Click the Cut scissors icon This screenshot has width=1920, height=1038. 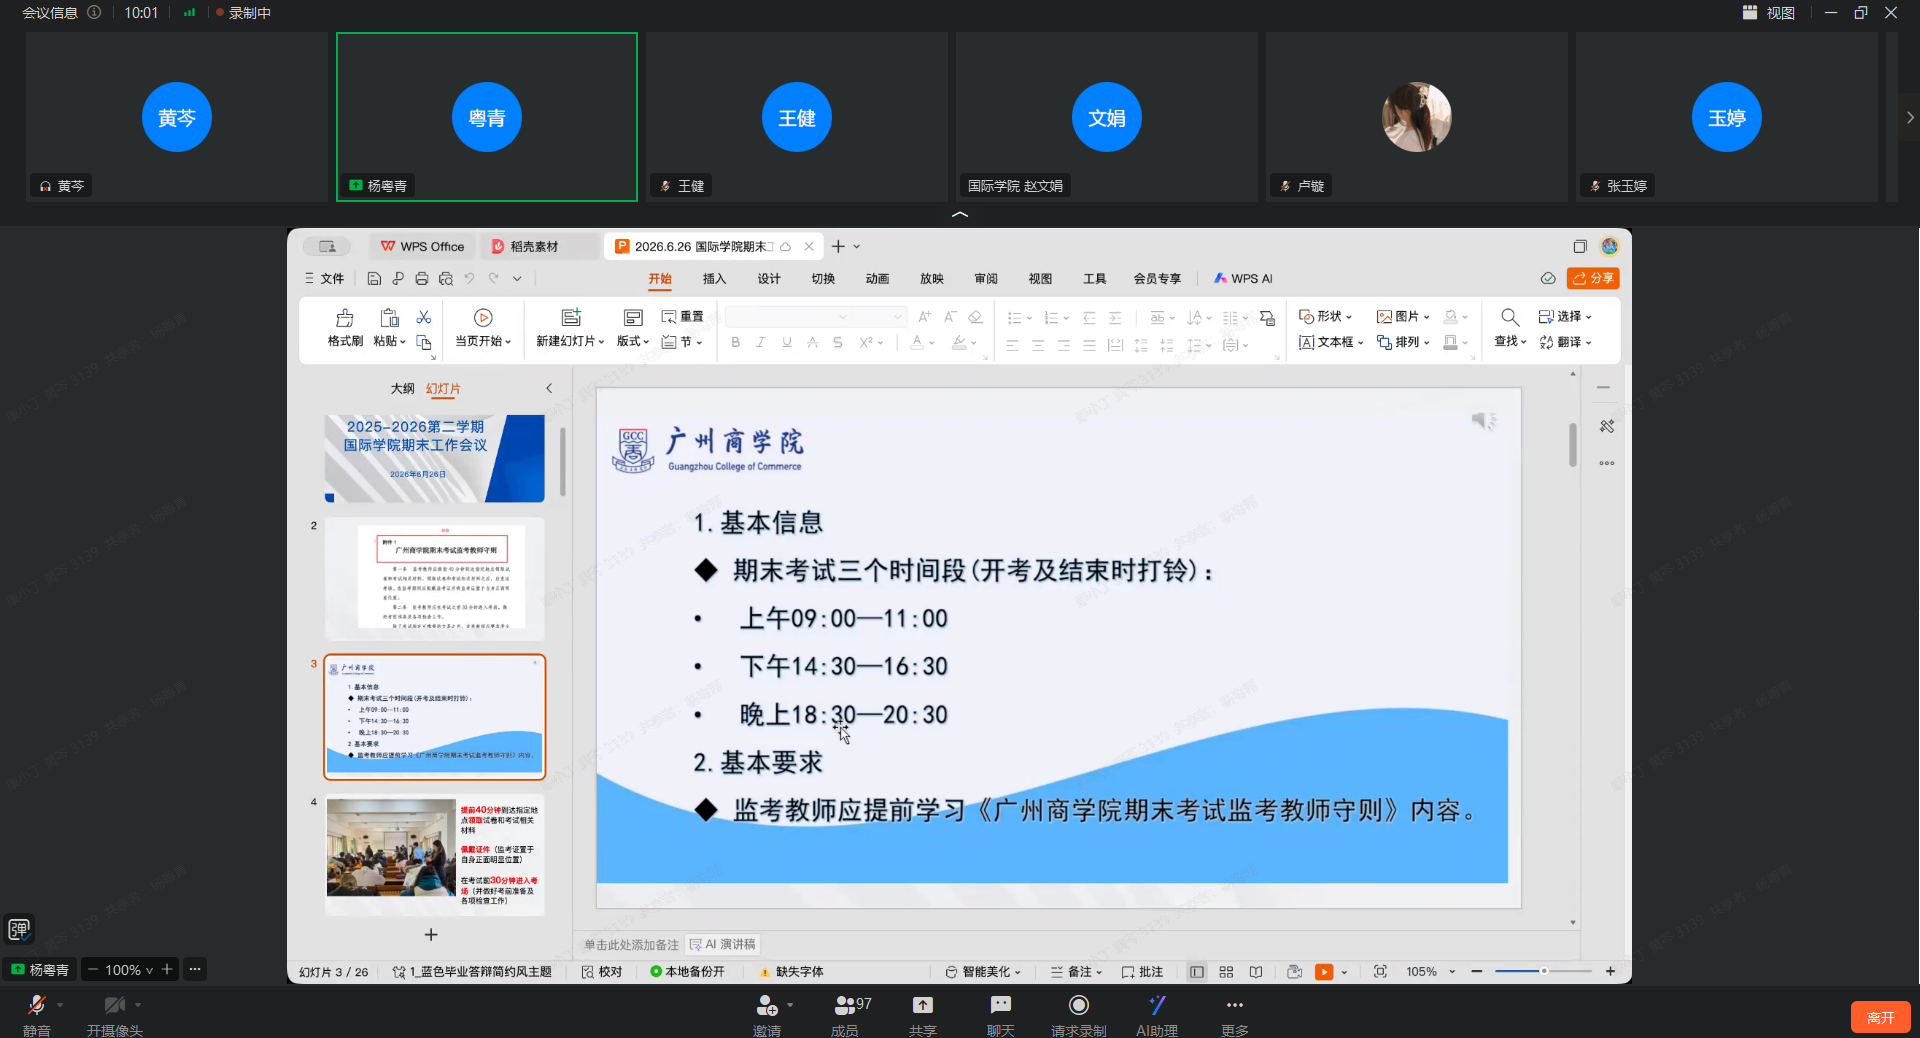tap(424, 317)
